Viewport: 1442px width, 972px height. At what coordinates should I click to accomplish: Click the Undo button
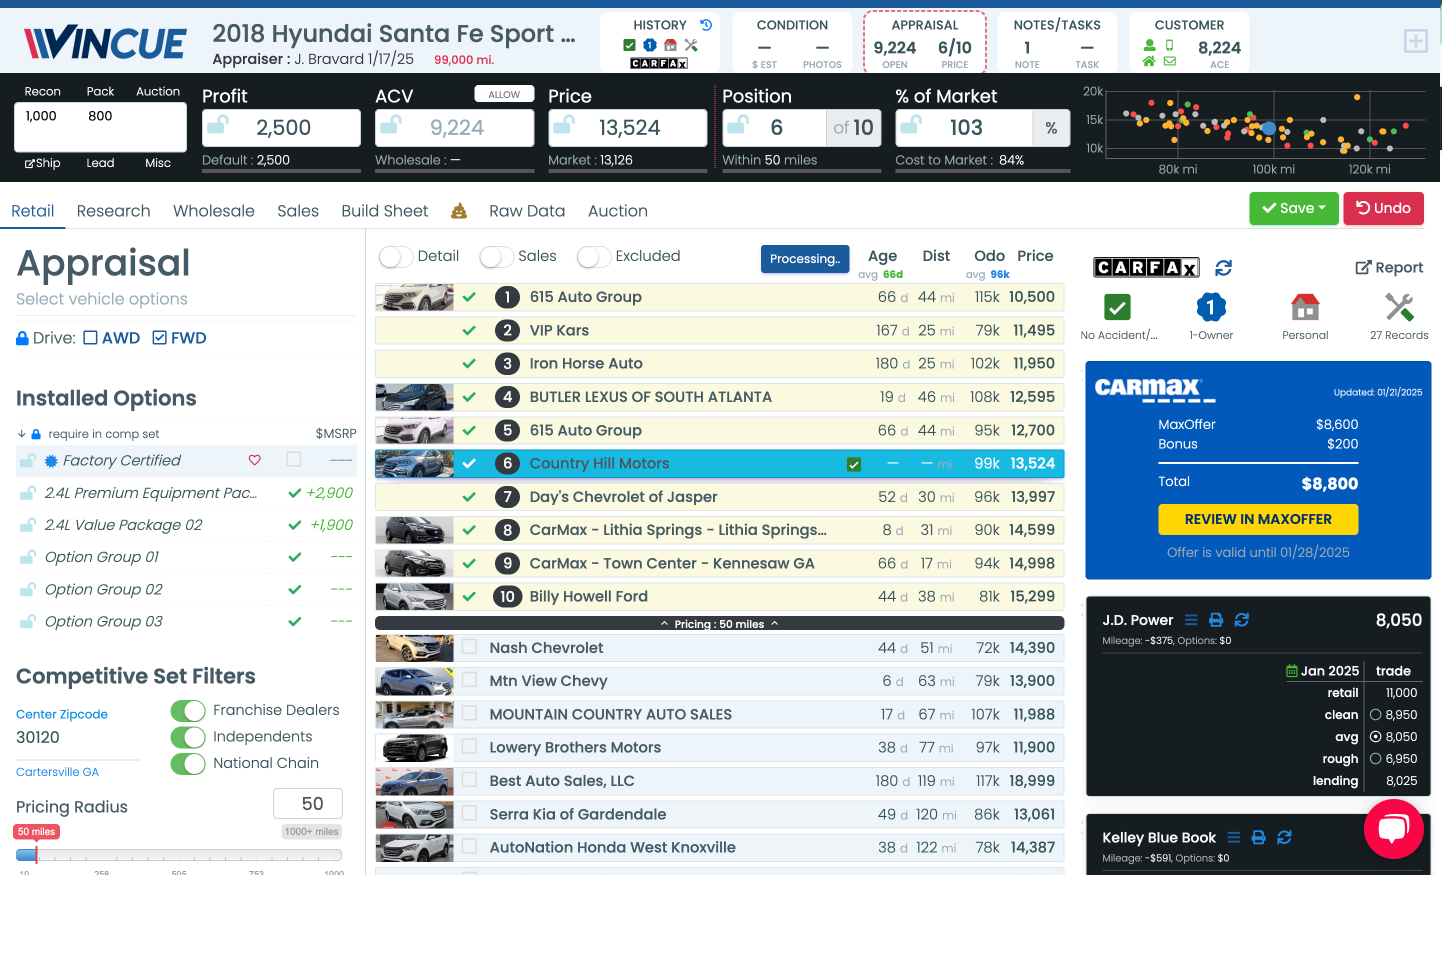point(1383,208)
